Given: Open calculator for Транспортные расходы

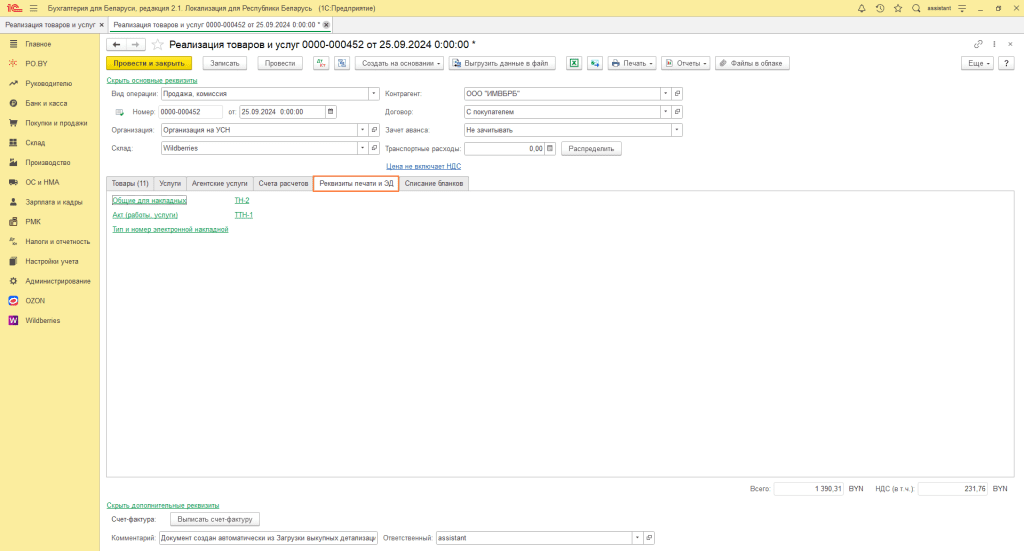Looking at the screenshot, I should pos(550,148).
